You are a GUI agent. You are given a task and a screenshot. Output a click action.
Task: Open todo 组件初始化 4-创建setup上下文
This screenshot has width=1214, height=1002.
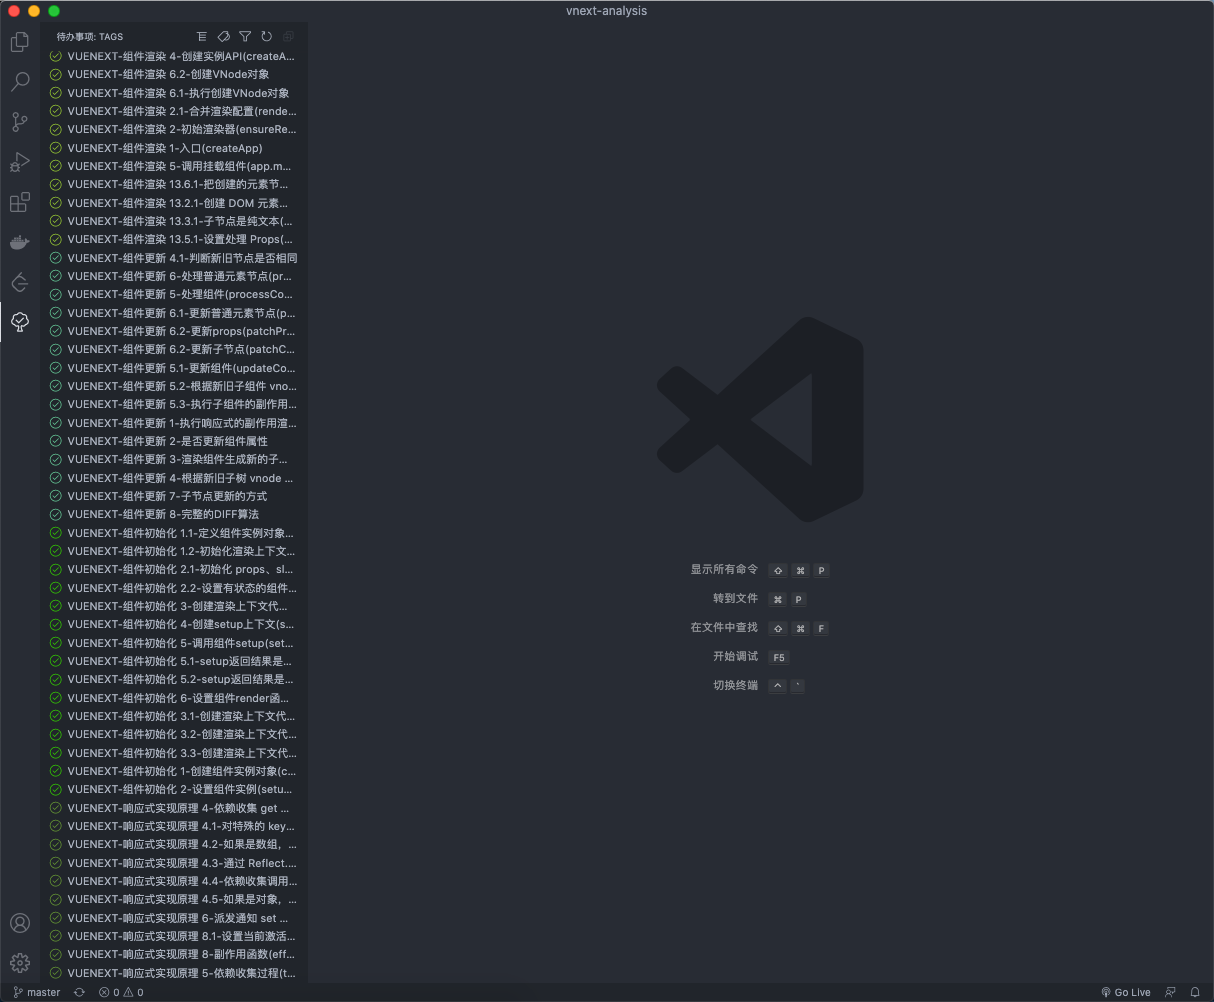pos(174,624)
